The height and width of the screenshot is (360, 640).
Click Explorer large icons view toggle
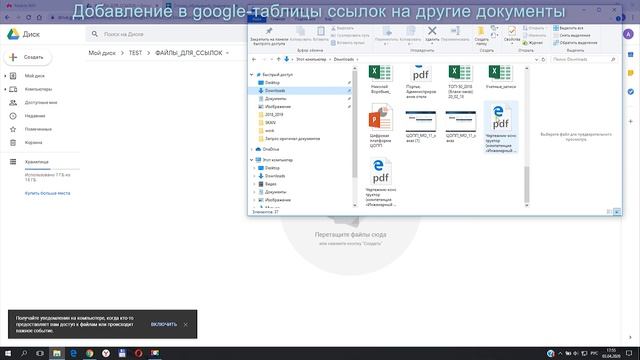coord(617,212)
